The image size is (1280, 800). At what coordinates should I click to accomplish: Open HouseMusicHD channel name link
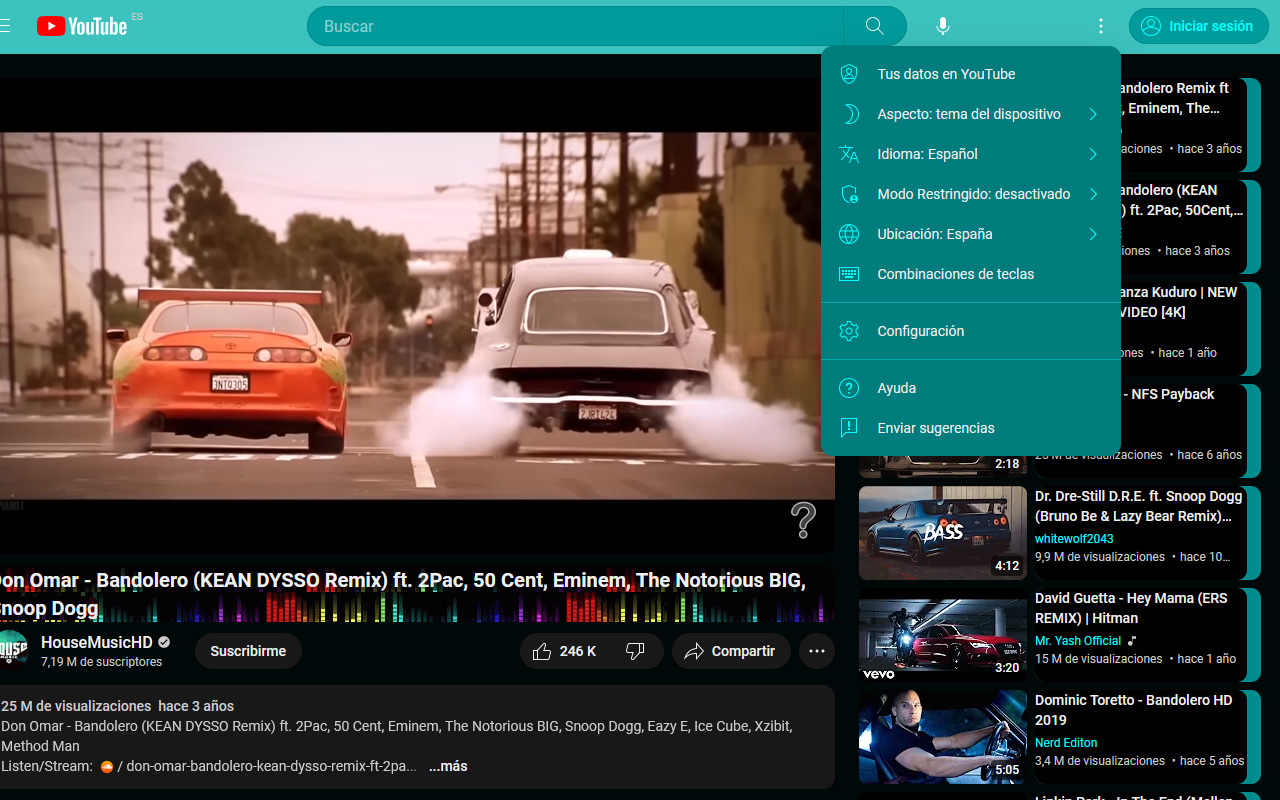pos(97,642)
